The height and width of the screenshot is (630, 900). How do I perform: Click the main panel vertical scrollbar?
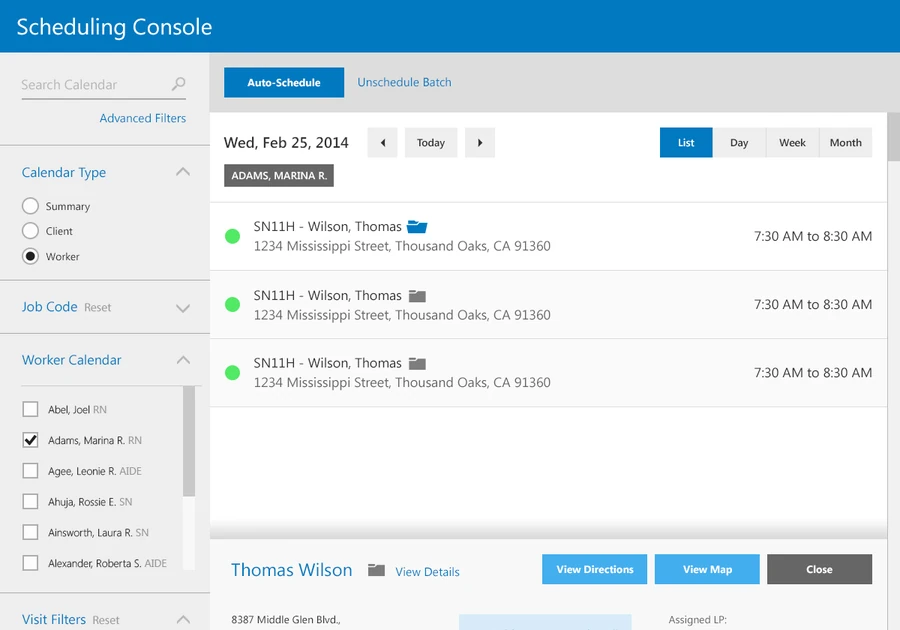tap(894, 137)
